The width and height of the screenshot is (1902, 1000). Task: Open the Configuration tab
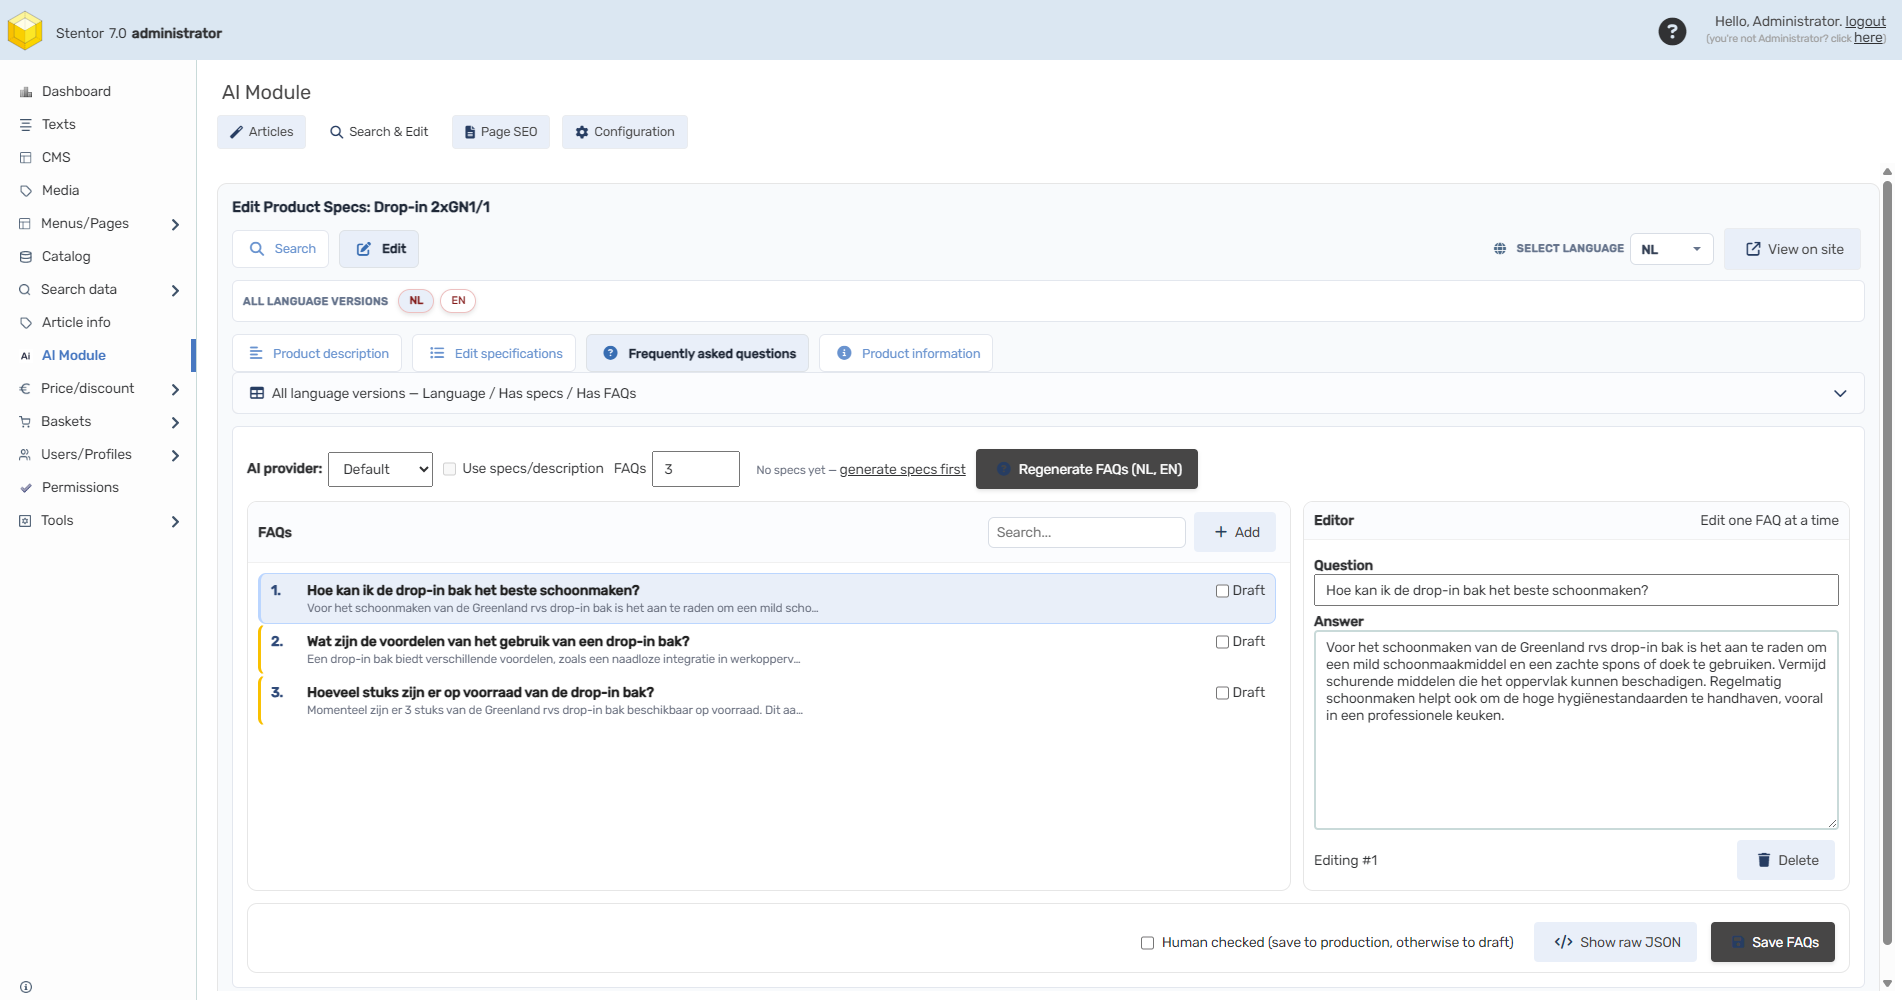(x=624, y=132)
